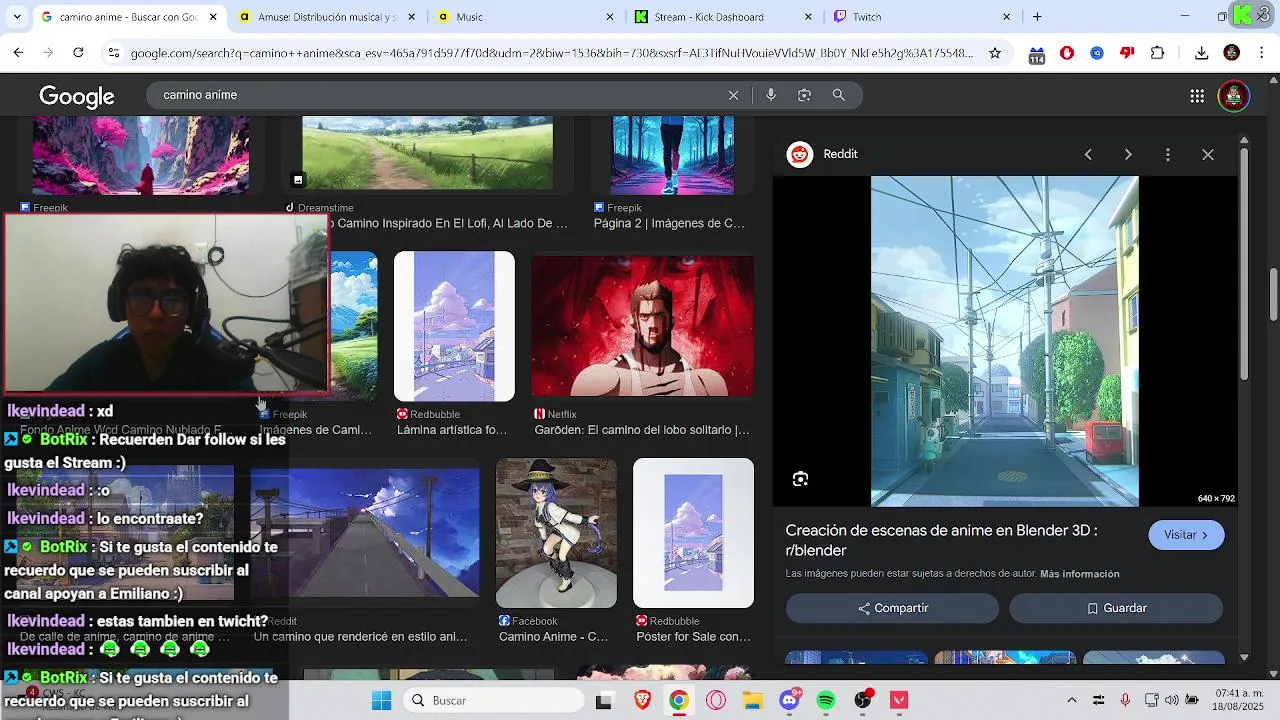1280x720 pixels.
Task: Open the Facebook Camino Anime figure thumbnail
Action: pyautogui.click(x=556, y=533)
